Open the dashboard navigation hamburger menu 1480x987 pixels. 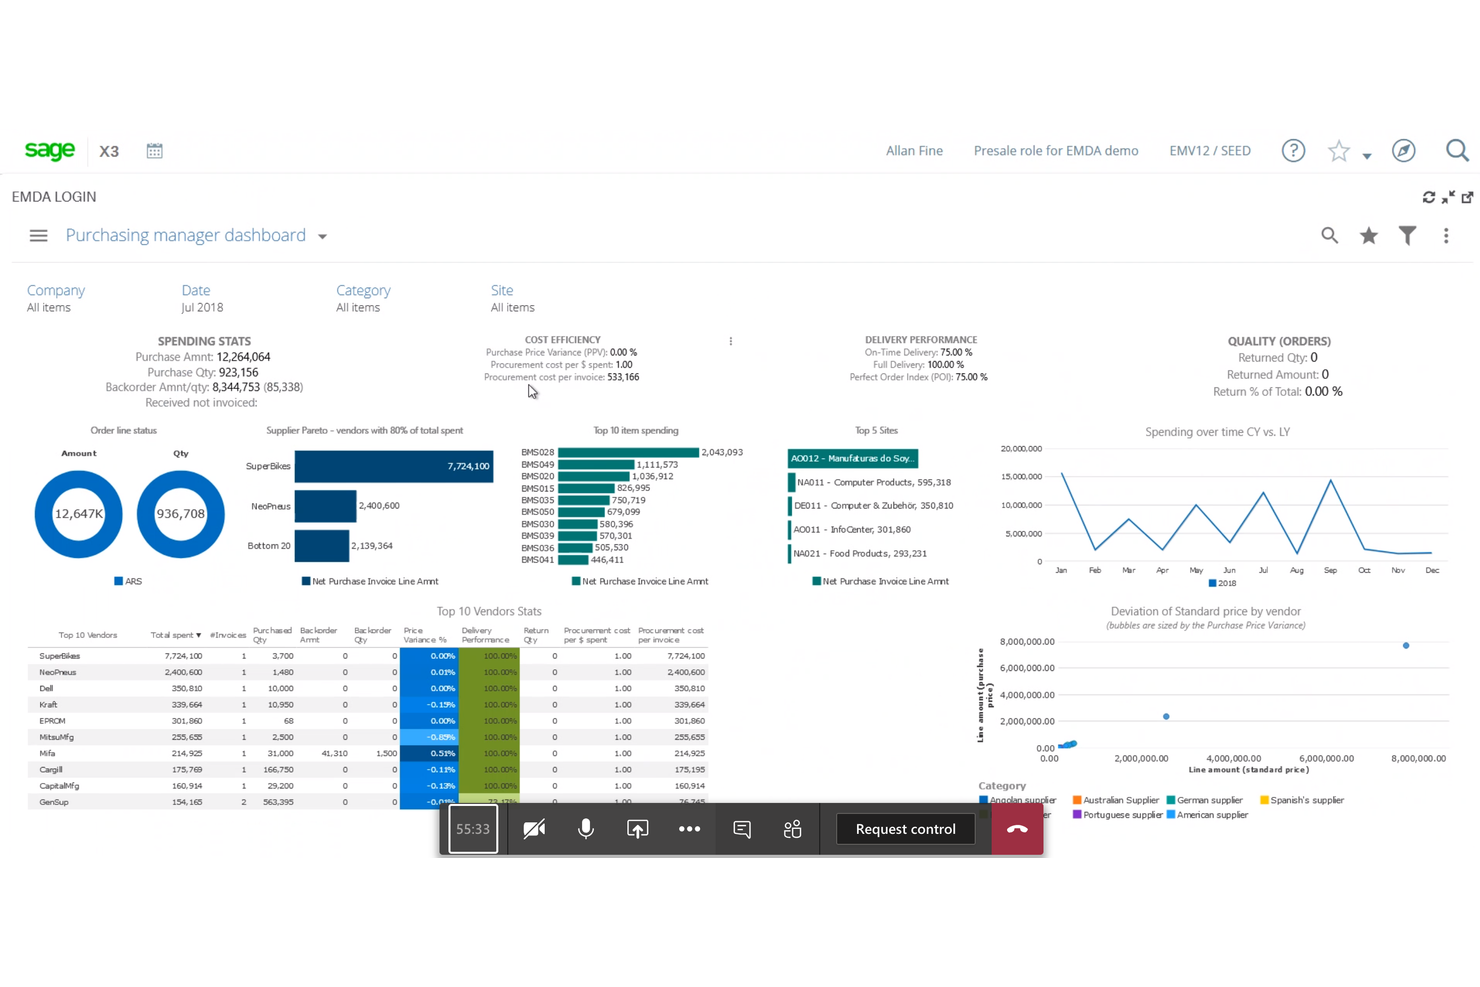coord(38,235)
